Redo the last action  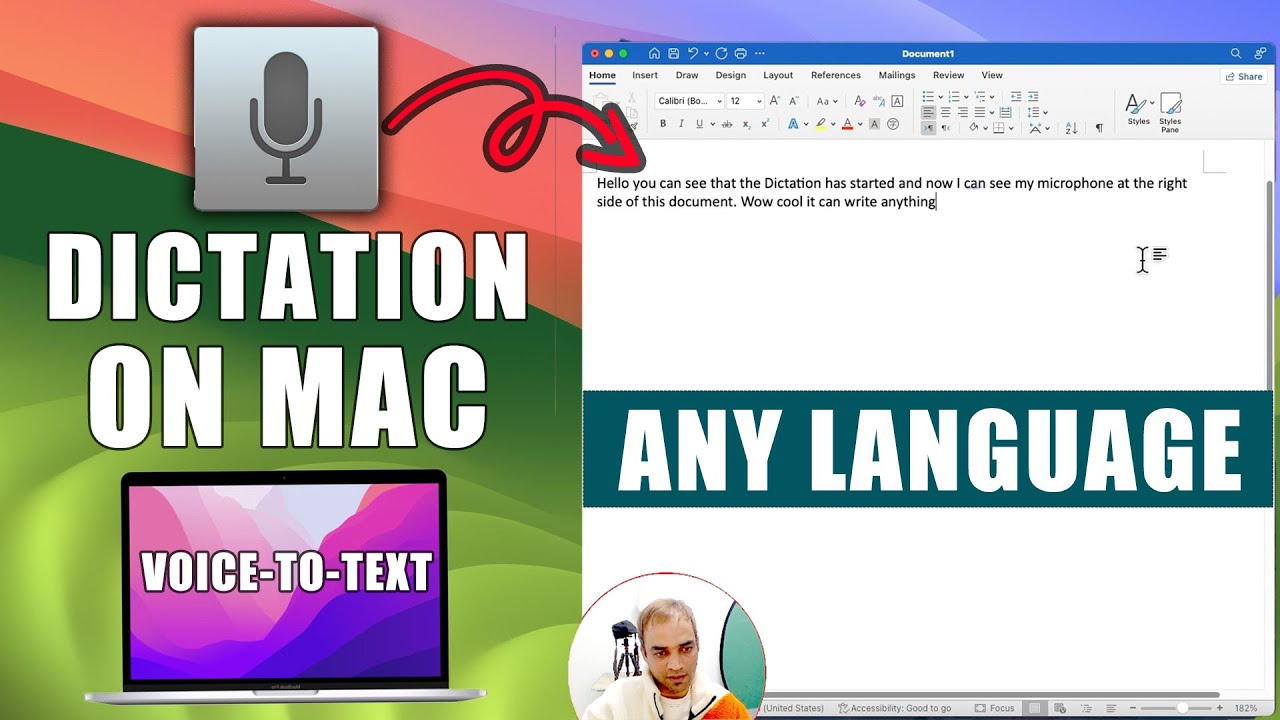pos(721,53)
